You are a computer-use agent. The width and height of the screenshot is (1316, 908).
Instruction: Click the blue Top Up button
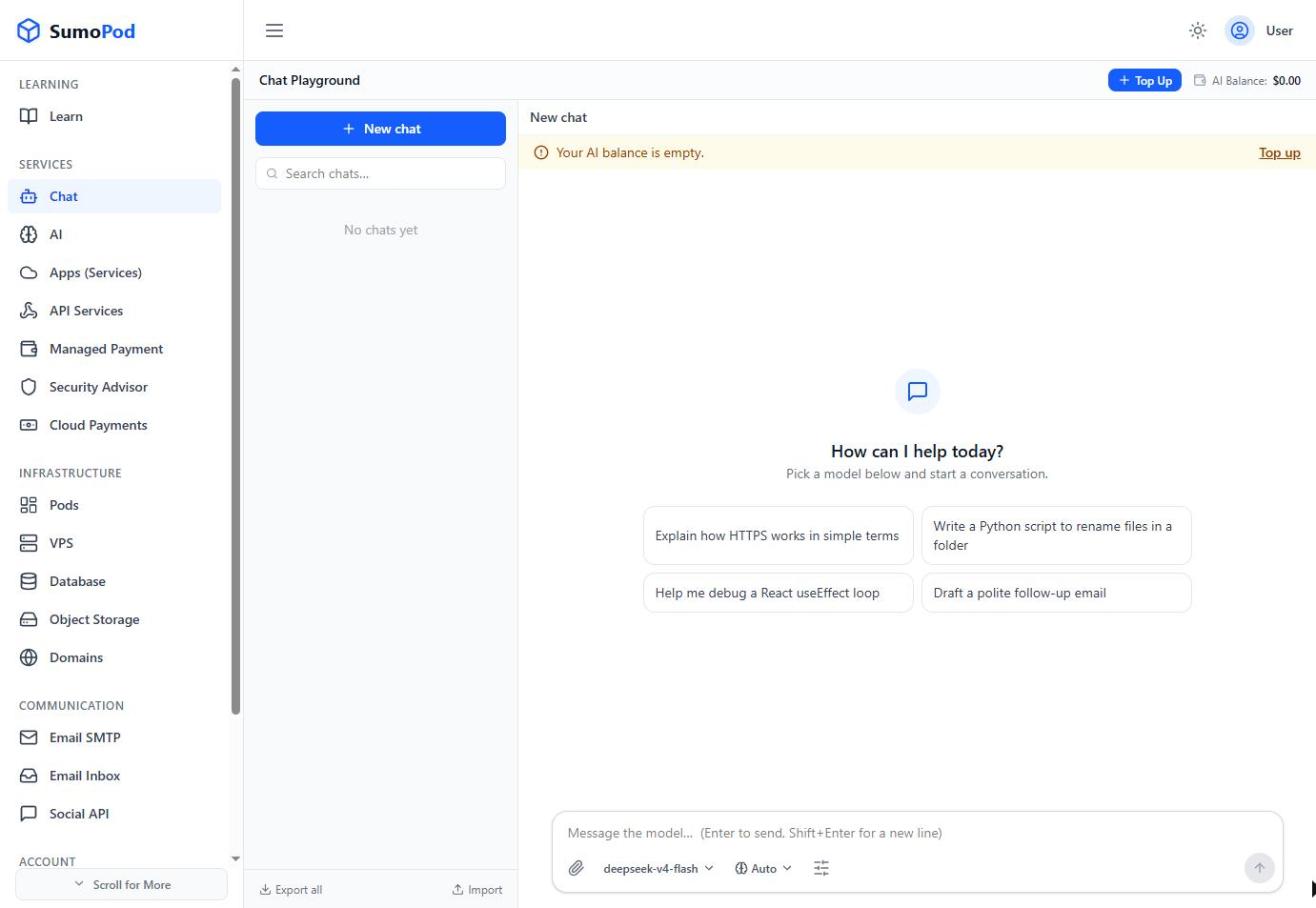pos(1144,80)
